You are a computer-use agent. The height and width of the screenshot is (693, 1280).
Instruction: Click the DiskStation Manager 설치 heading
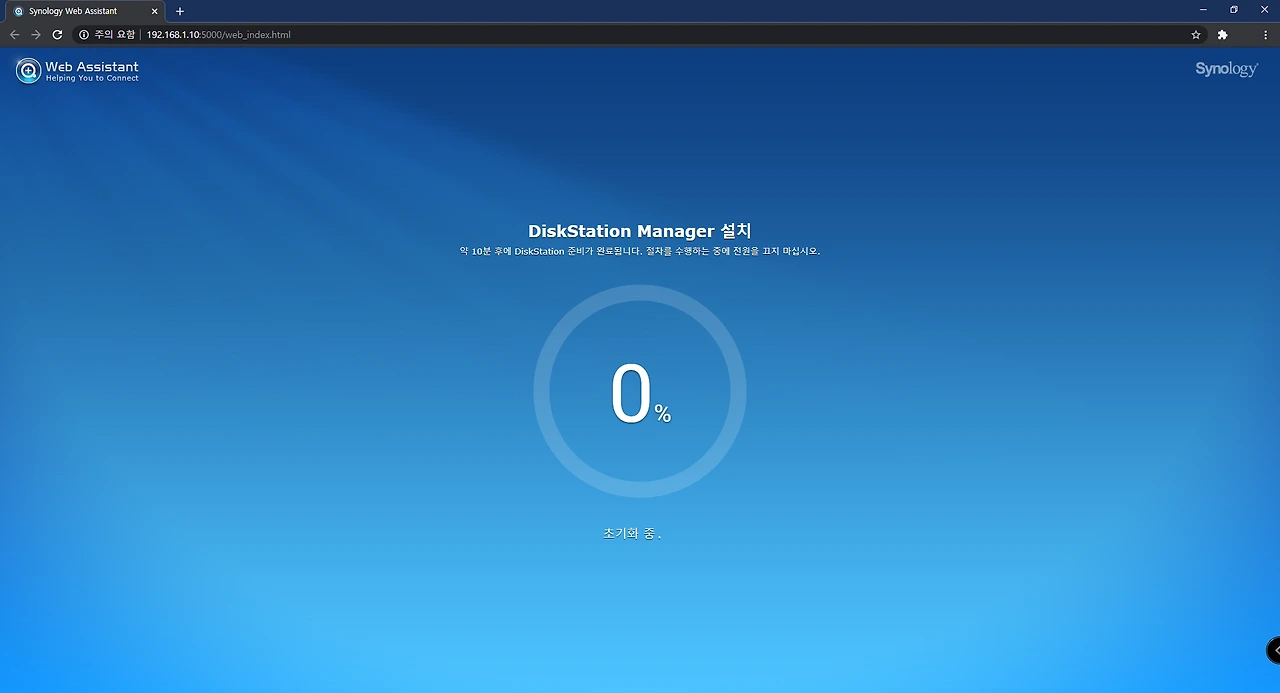[639, 231]
